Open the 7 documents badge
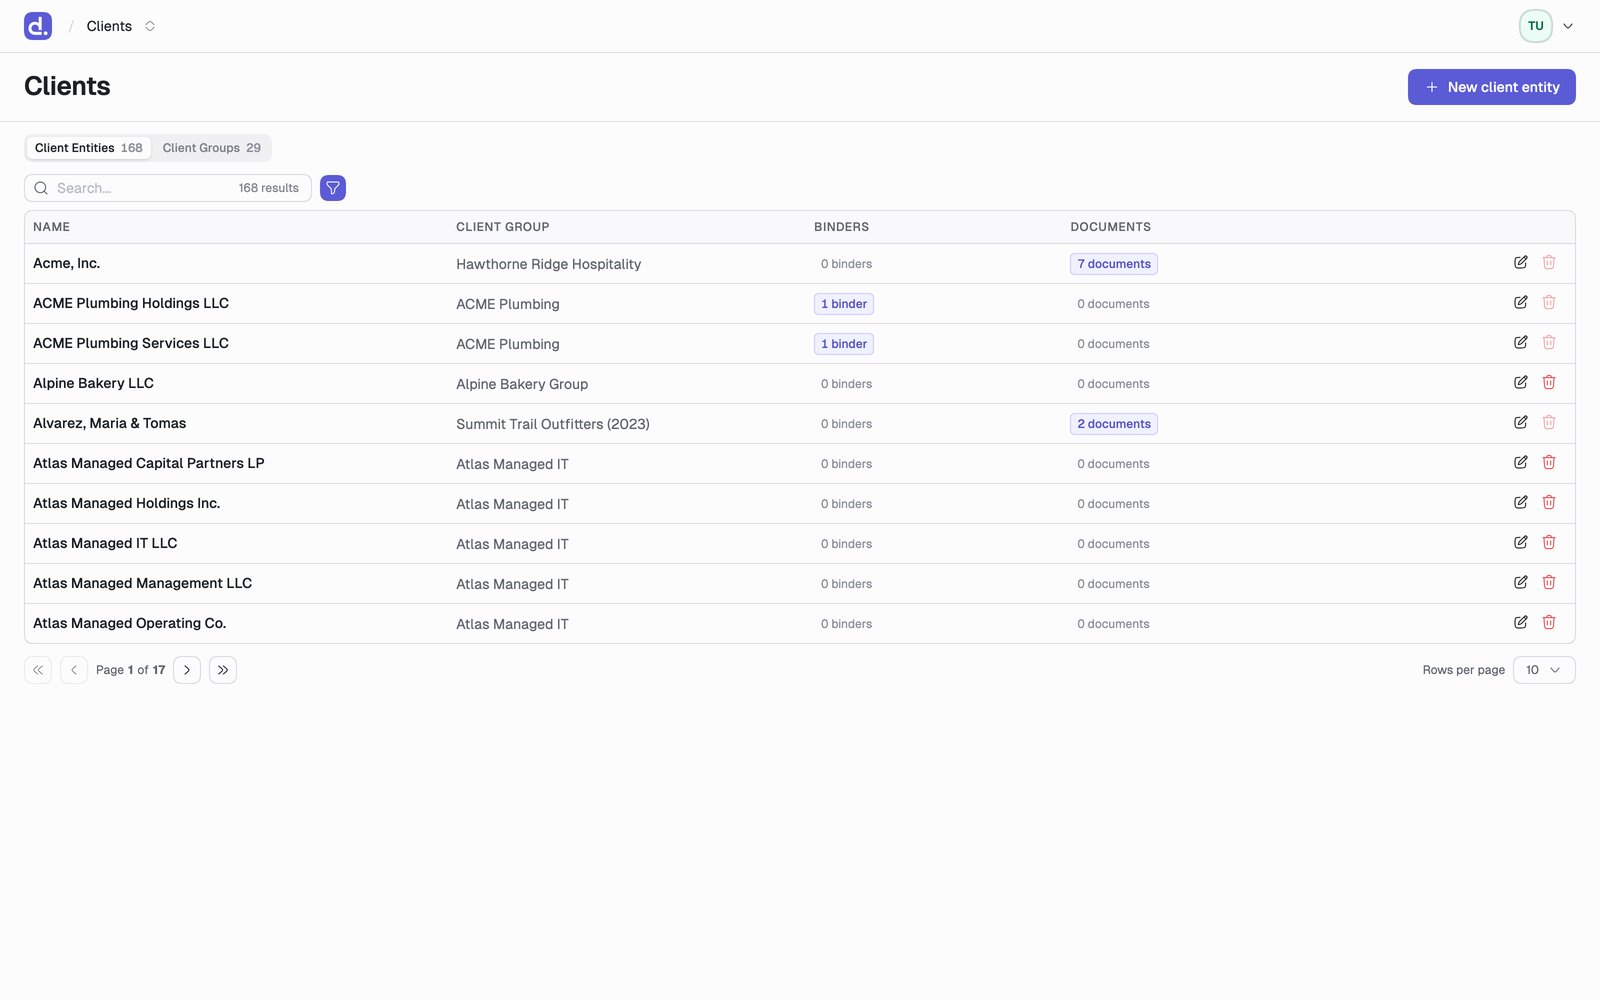The width and height of the screenshot is (1600, 1000). pos(1114,264)
